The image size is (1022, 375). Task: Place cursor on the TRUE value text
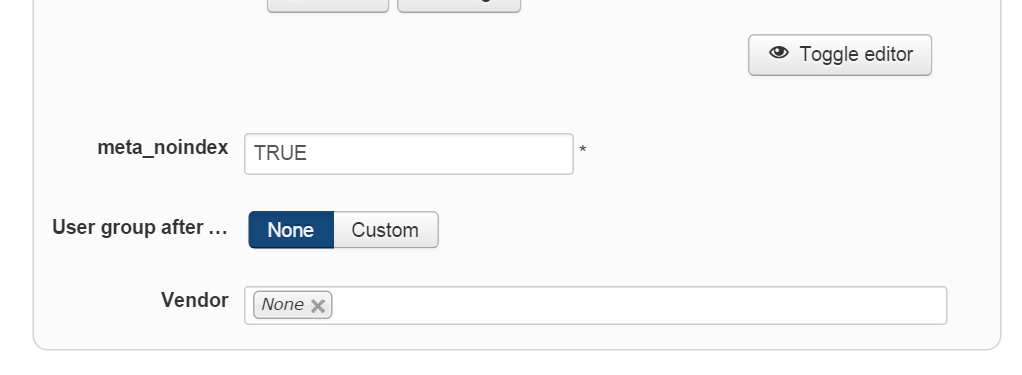(x=280, y=153)
